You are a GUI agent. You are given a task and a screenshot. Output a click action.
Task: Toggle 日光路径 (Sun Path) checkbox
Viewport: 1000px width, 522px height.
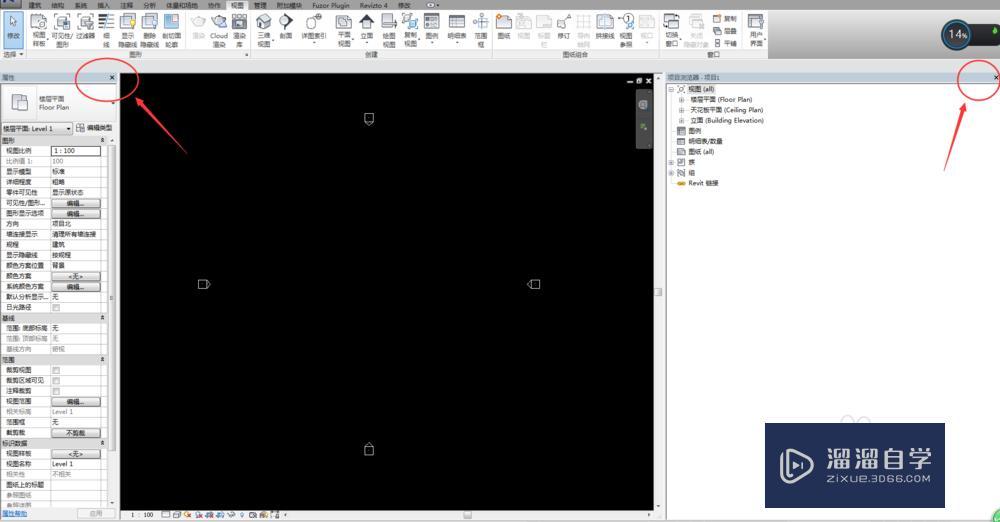[x=56, y=308]
